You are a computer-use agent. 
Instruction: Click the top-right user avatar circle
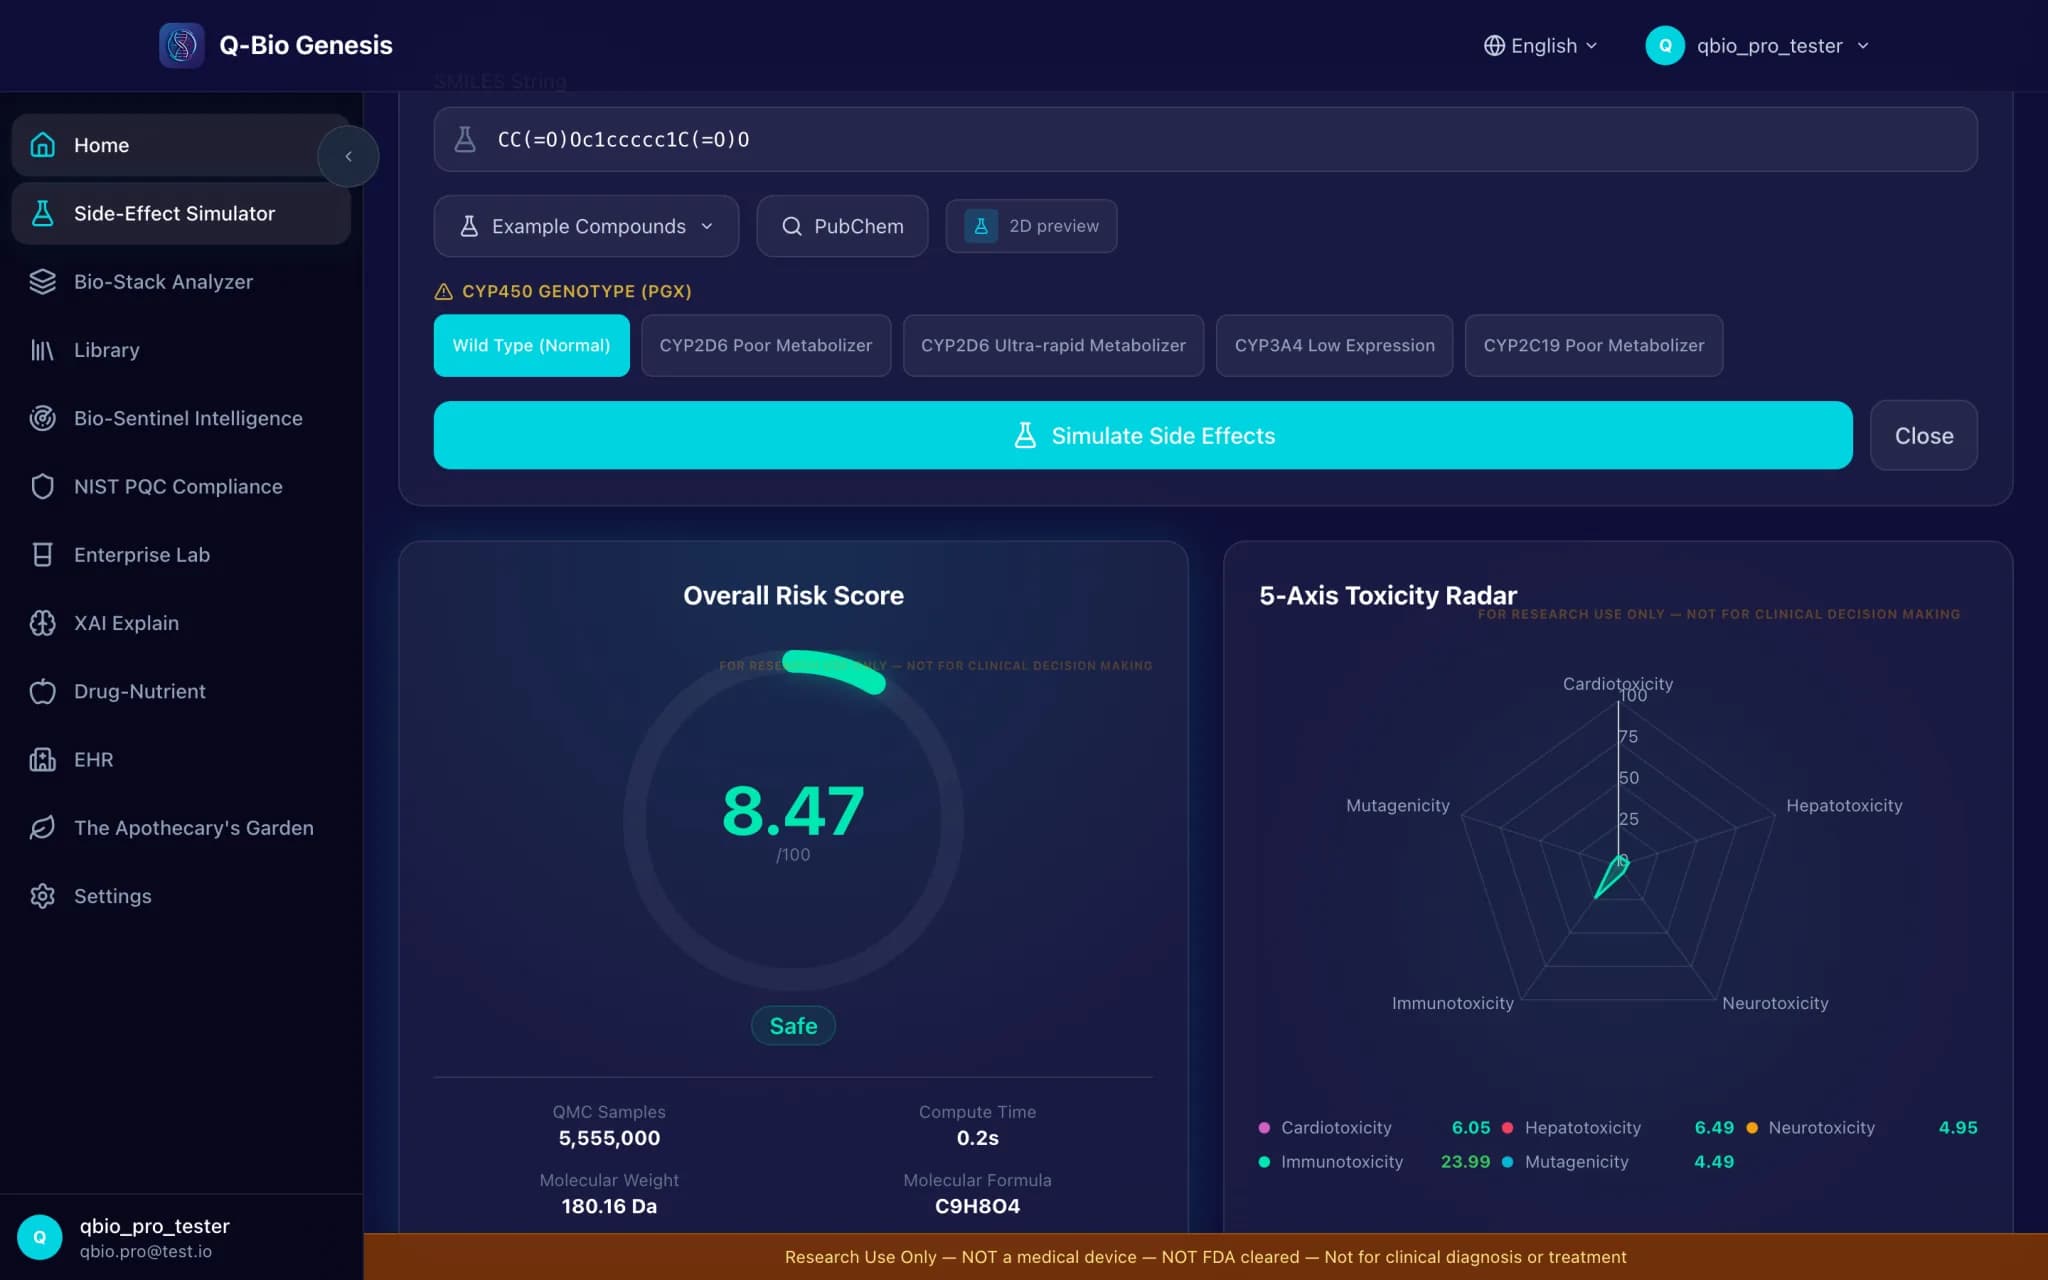(1665, 45)
